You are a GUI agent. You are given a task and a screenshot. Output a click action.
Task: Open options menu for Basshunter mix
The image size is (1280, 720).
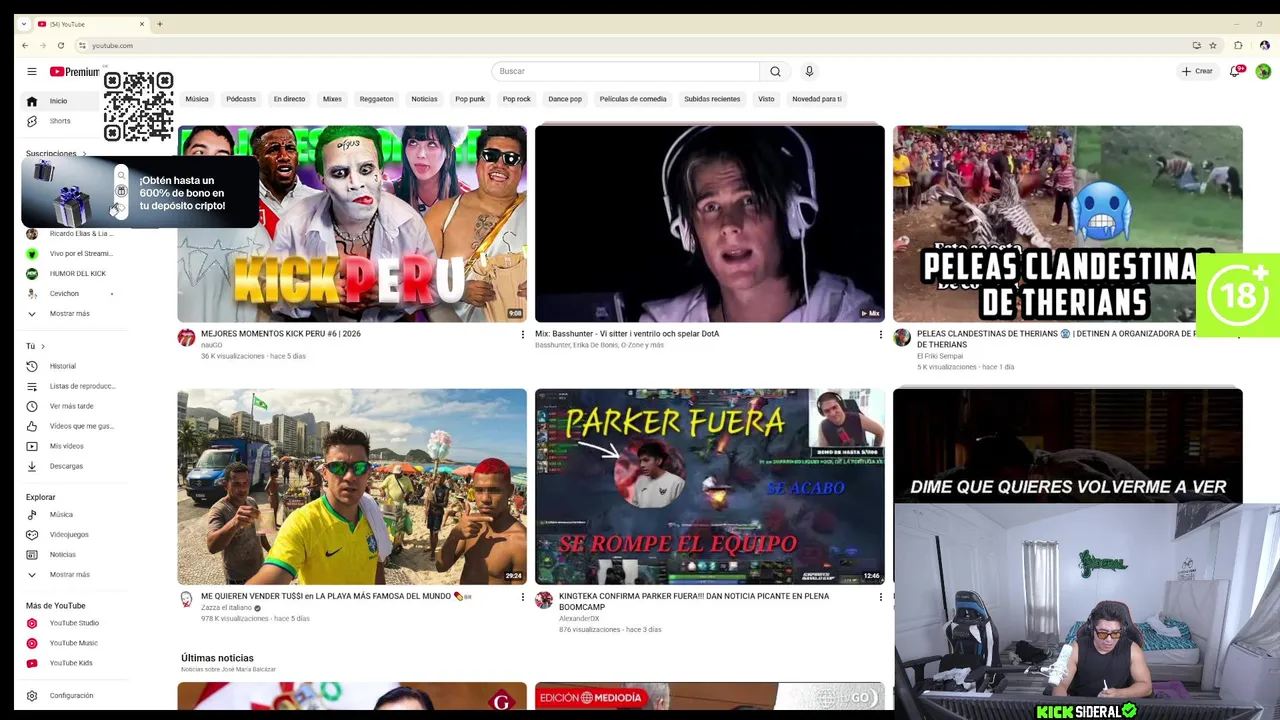click(880, 335)
